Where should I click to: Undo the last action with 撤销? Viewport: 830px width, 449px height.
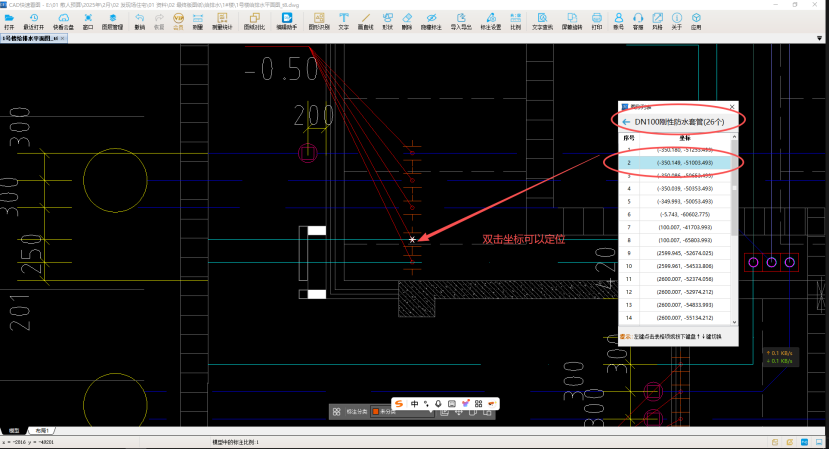[x=140, y=21]
